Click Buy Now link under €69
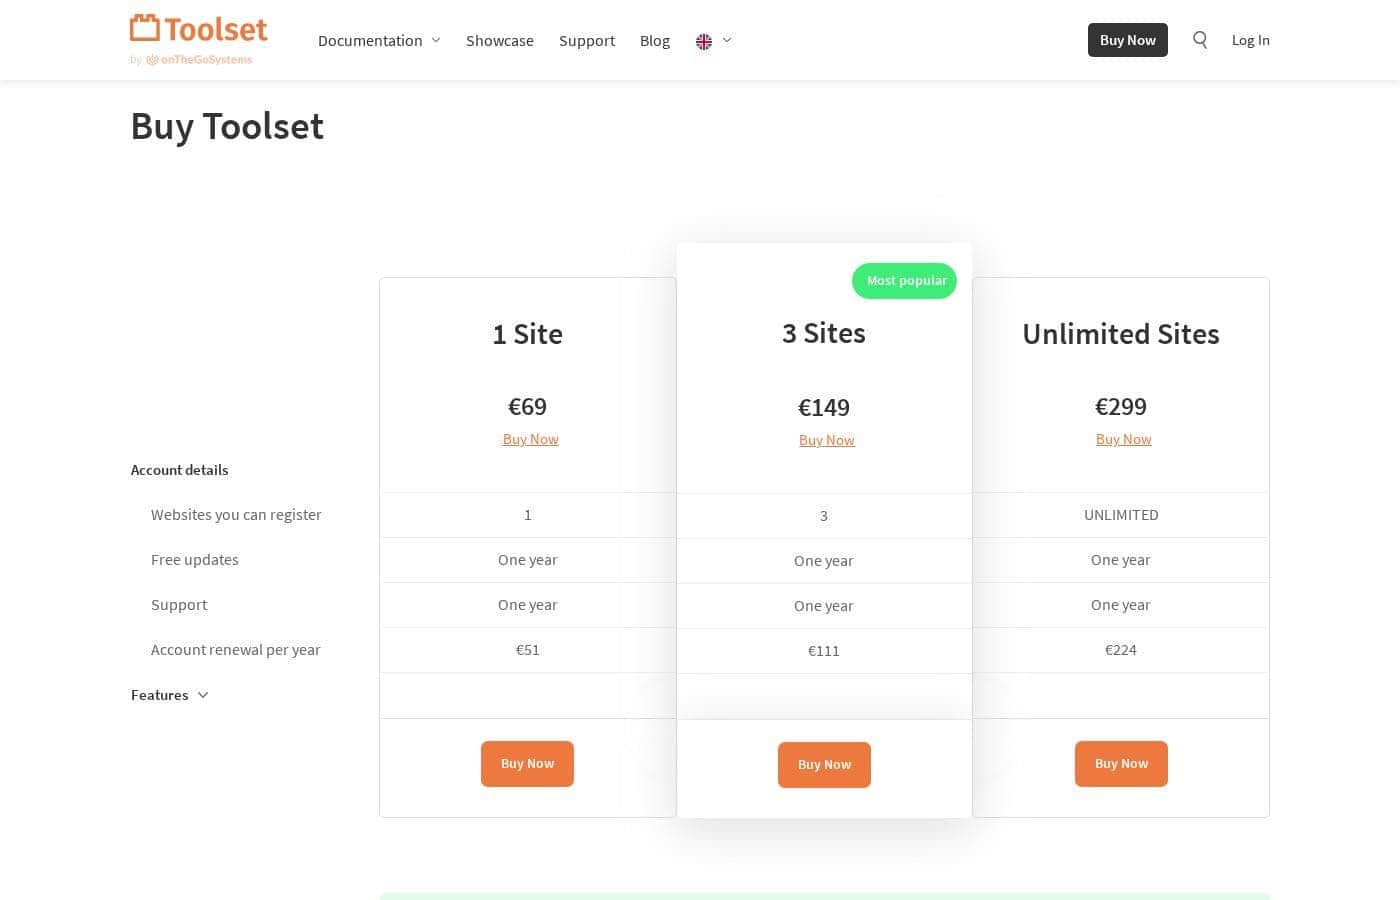Viewport: 1400px width, 900px height. click(531, 439)
